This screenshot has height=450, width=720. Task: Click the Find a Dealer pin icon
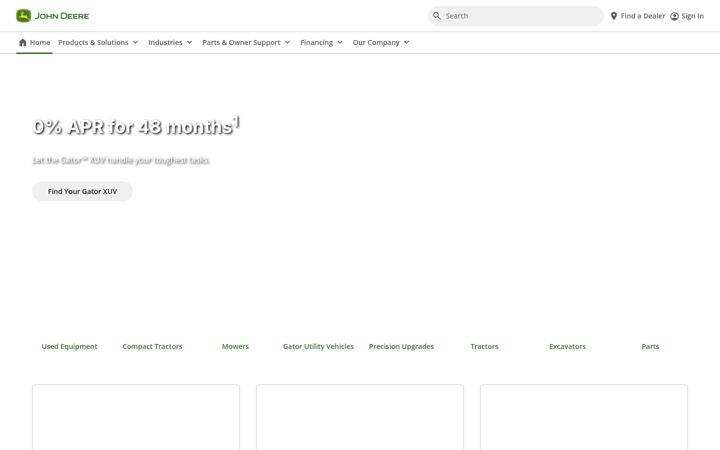[x=613, y=16]
